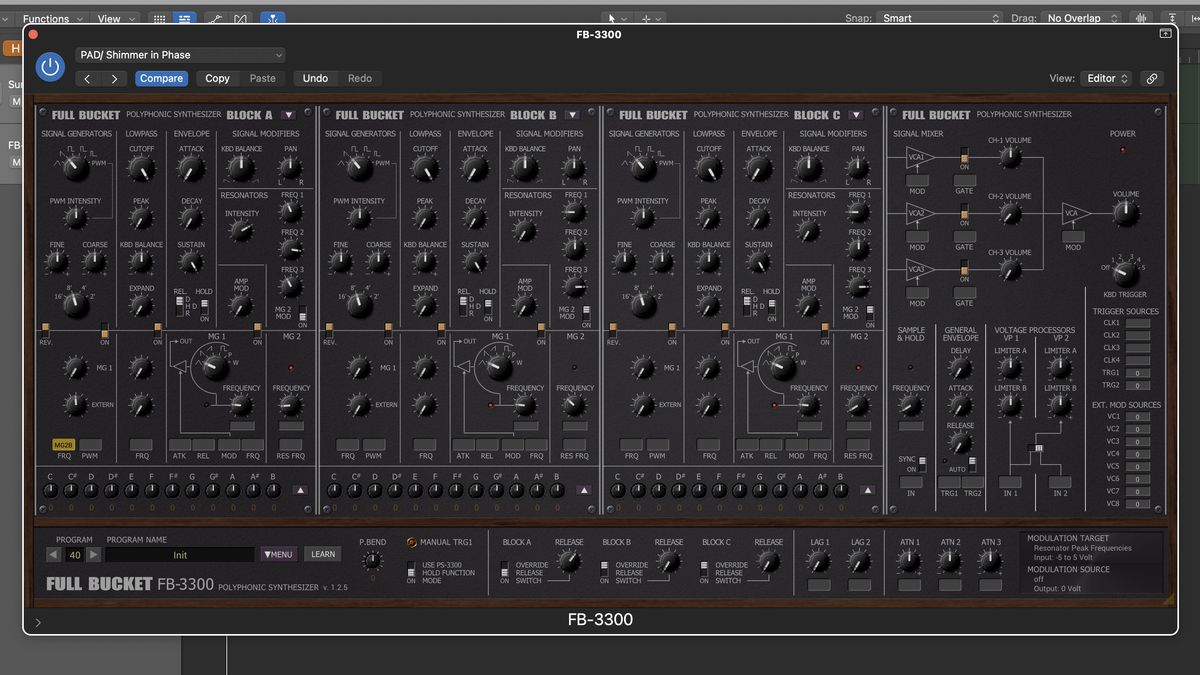
Task: Open the Block B header dropdown arrow
Action: [x=572, y=115]
